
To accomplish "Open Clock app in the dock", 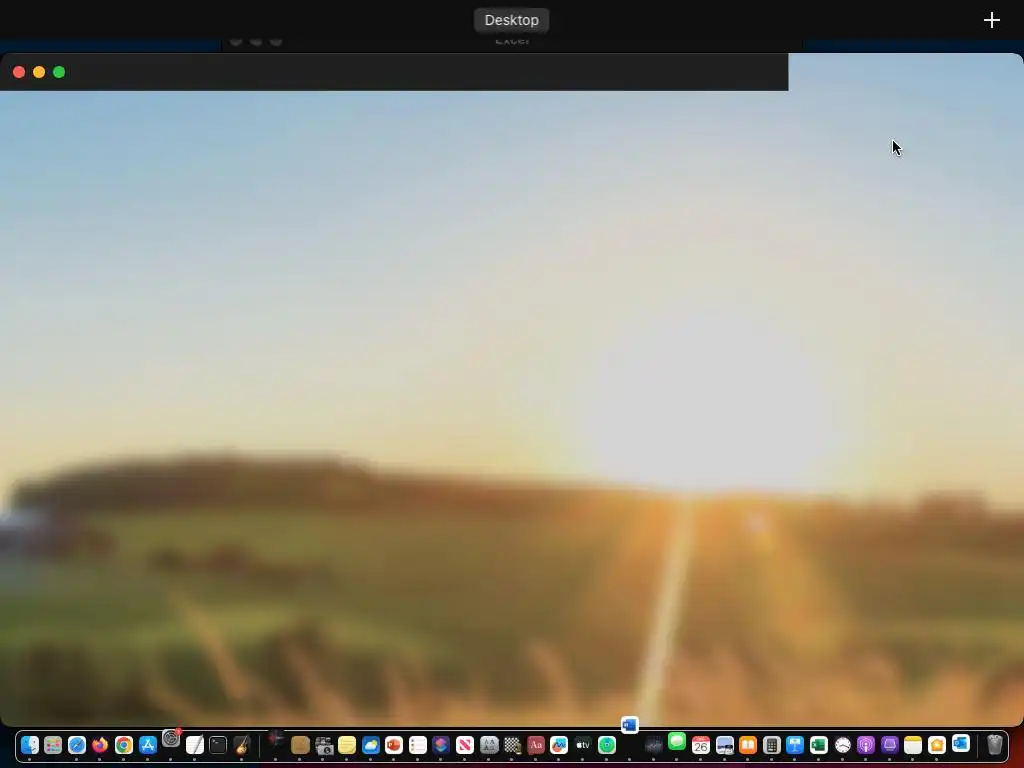I will (842, 745).
